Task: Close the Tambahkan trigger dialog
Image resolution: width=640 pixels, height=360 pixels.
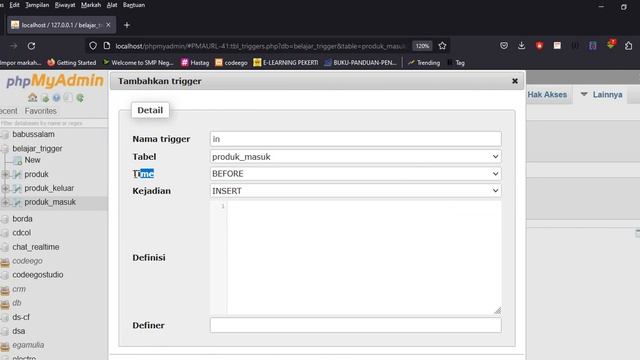Action: (x=515, y=81)
